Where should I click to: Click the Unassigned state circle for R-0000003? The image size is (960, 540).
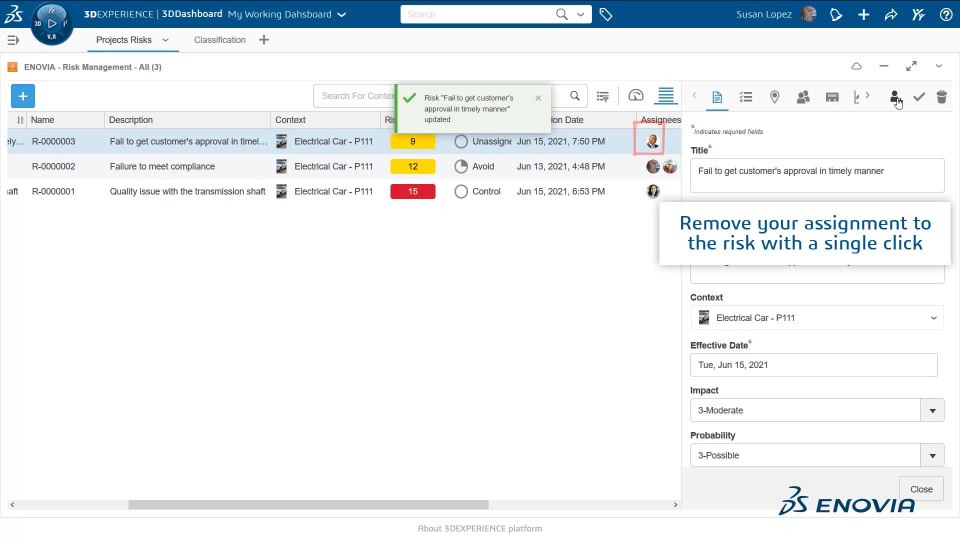(461, 141)
